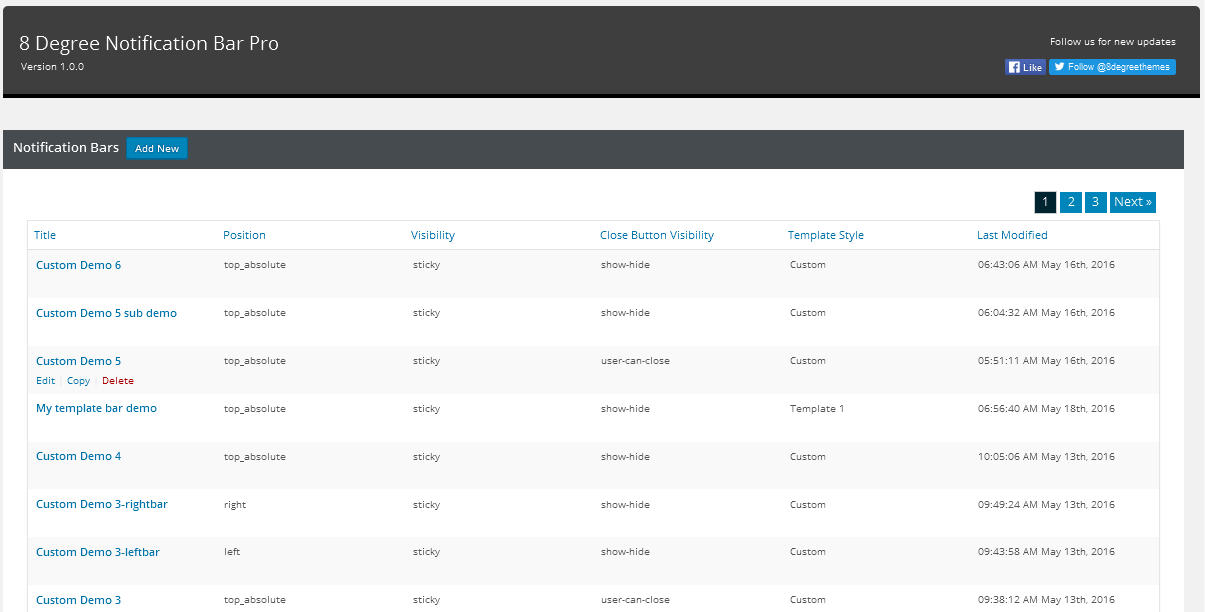Select the 'left' position cell
The height and width of the screenshot is (612, 1205).
point(232,552)
